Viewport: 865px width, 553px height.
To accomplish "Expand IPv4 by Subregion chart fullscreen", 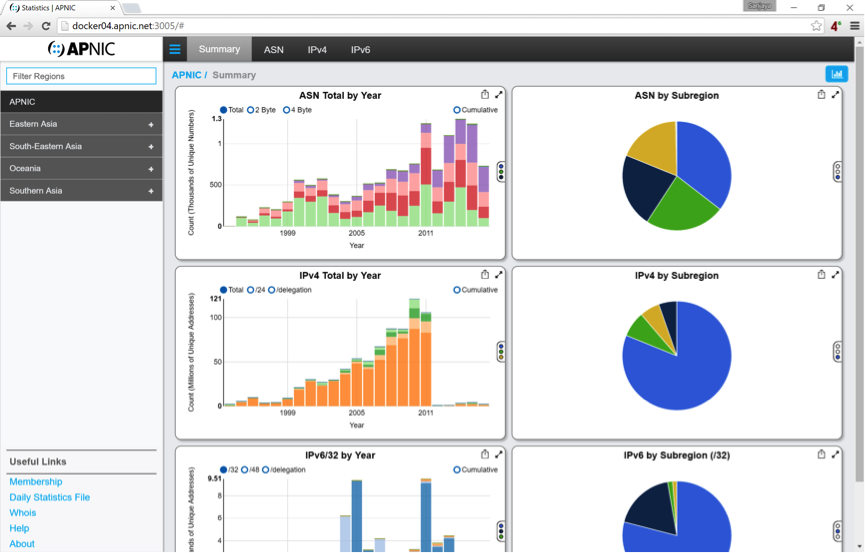I will [x=835, y=274].
